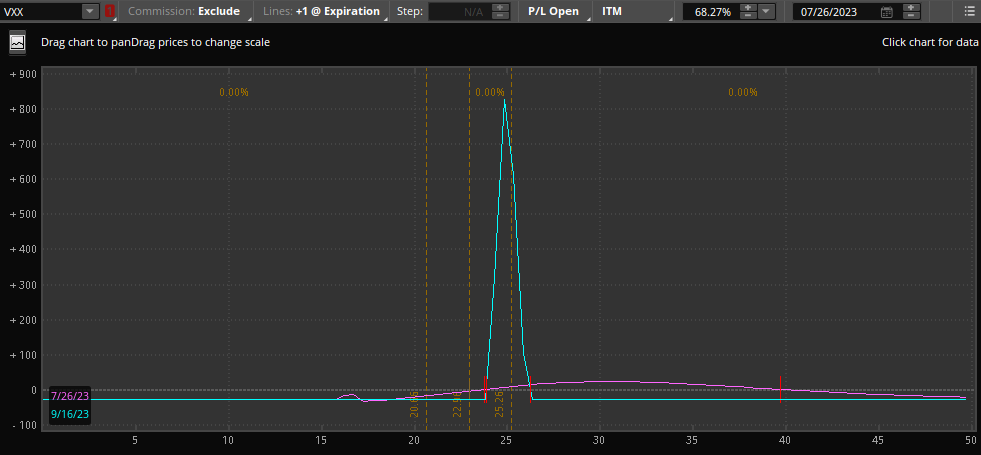This screenshot has width=981, height=455.
Task: Click the red alert badge next to VXX
Action: pos(110,12)
